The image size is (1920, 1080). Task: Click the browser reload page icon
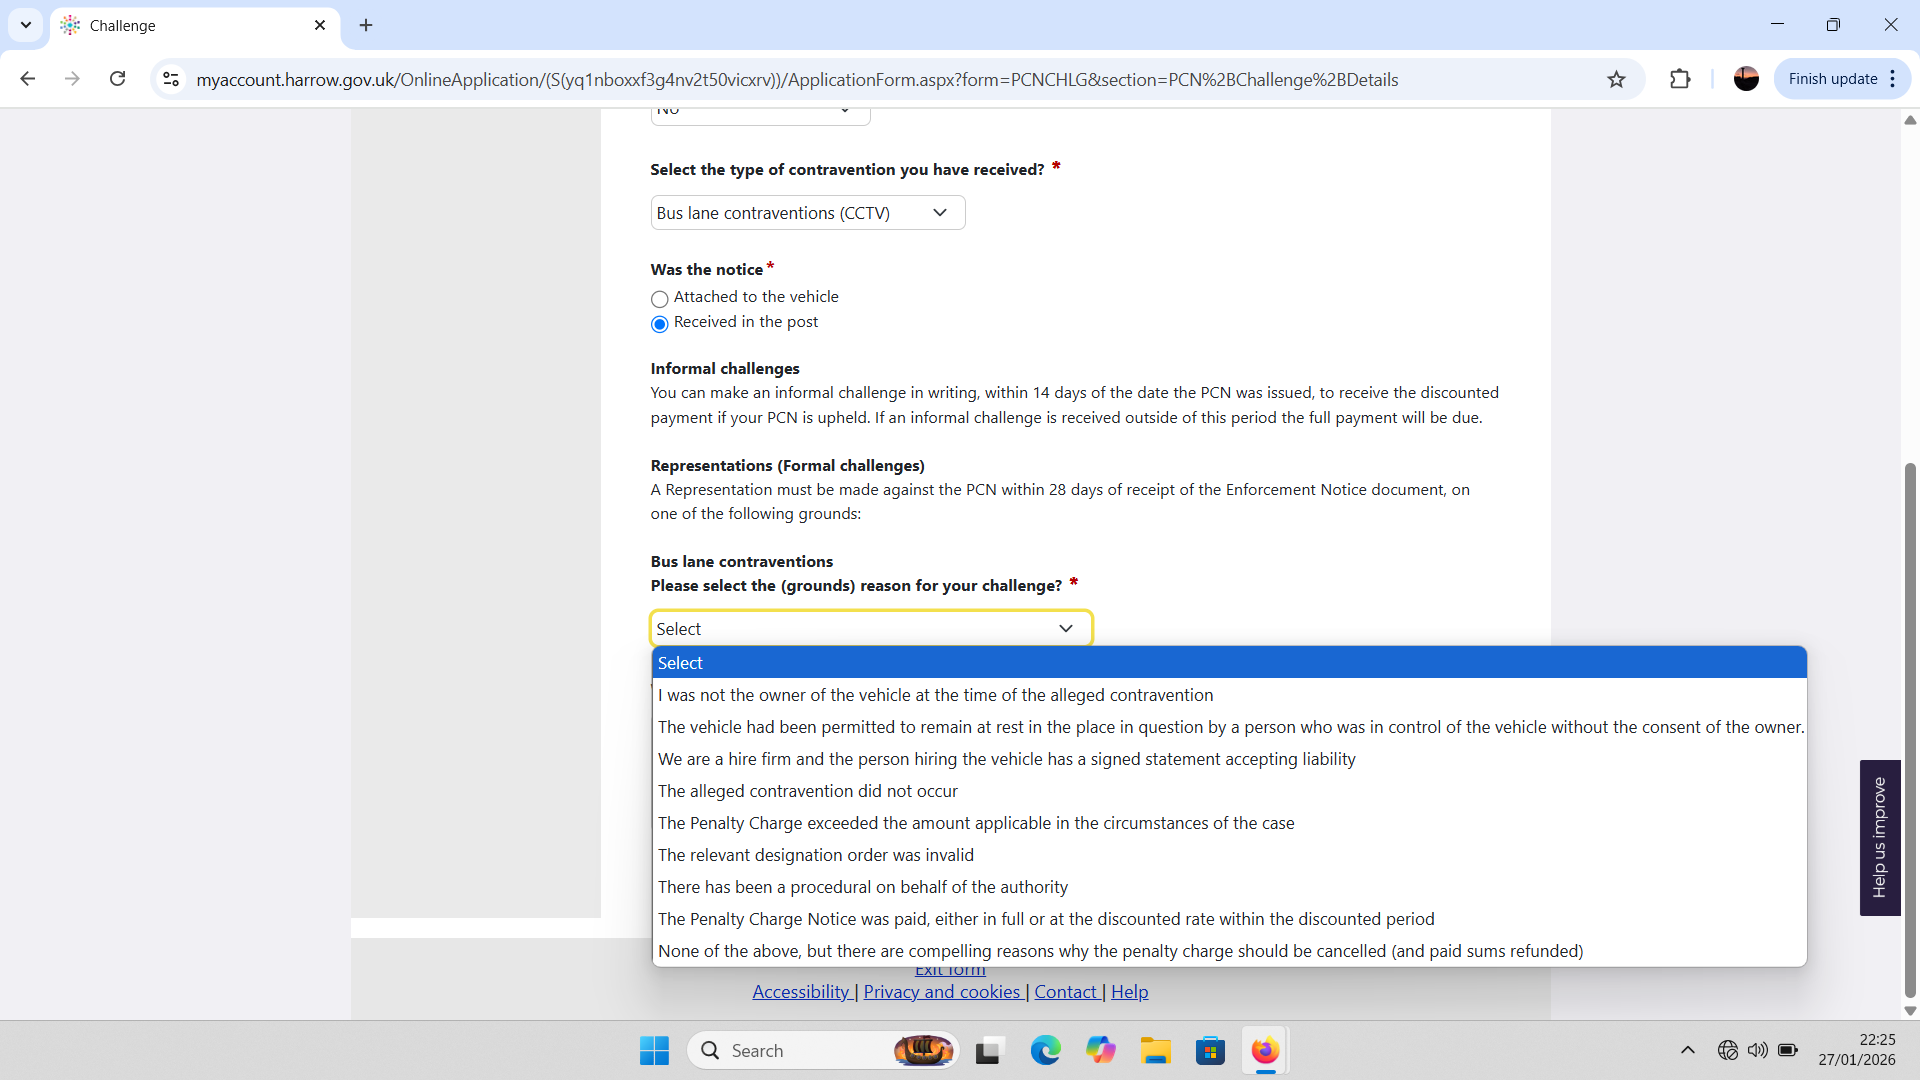117,79
